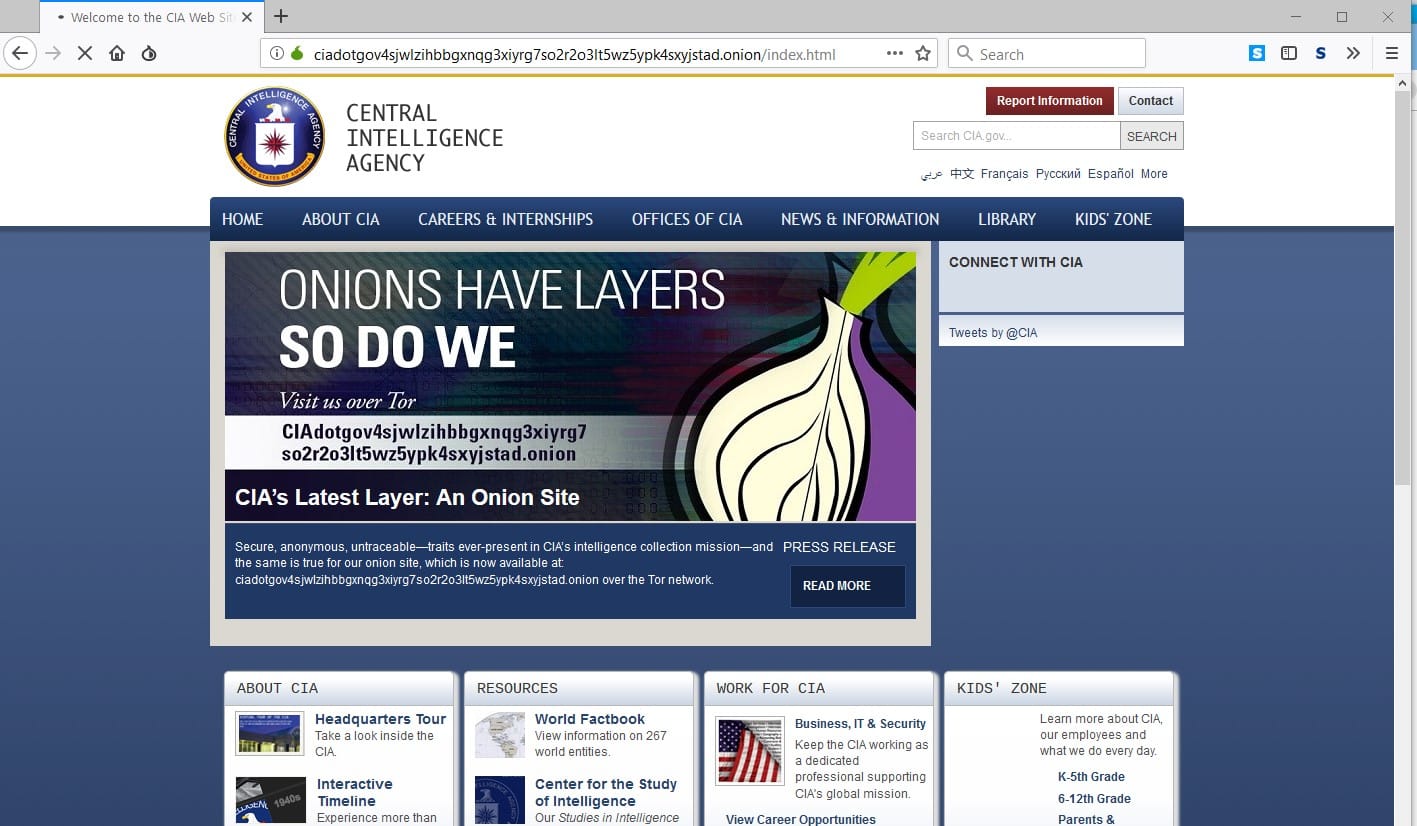Click the blue S extension icon
Image resolution: width=1417 pixels, height=826 pixels.
[x=1257, y=54]
